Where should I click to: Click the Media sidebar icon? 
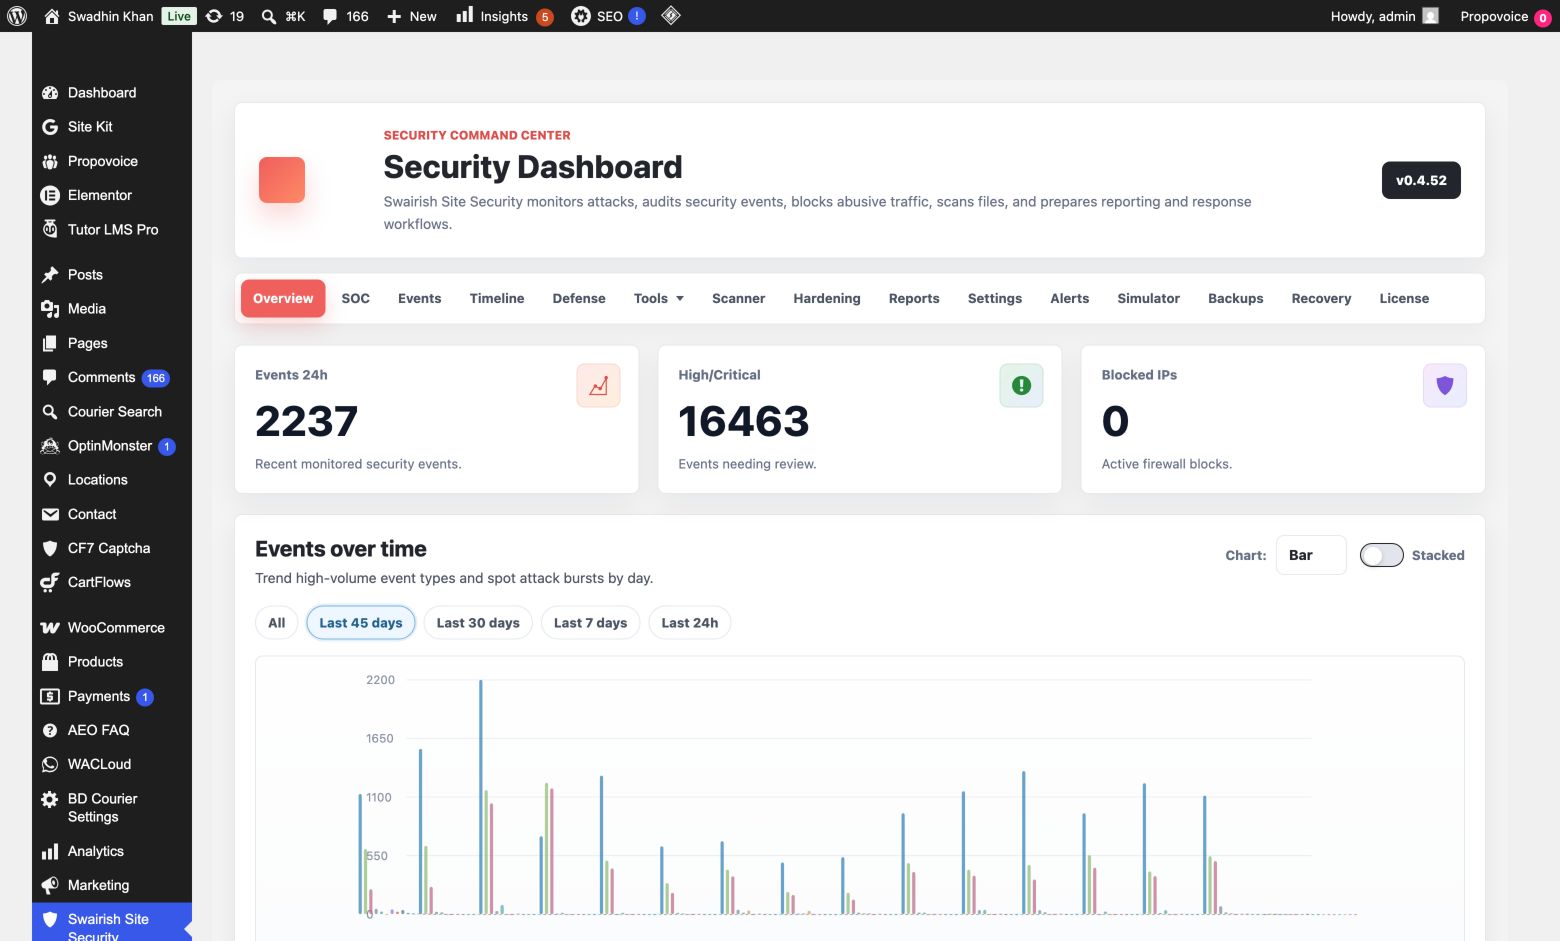click(x=50, y=309)
